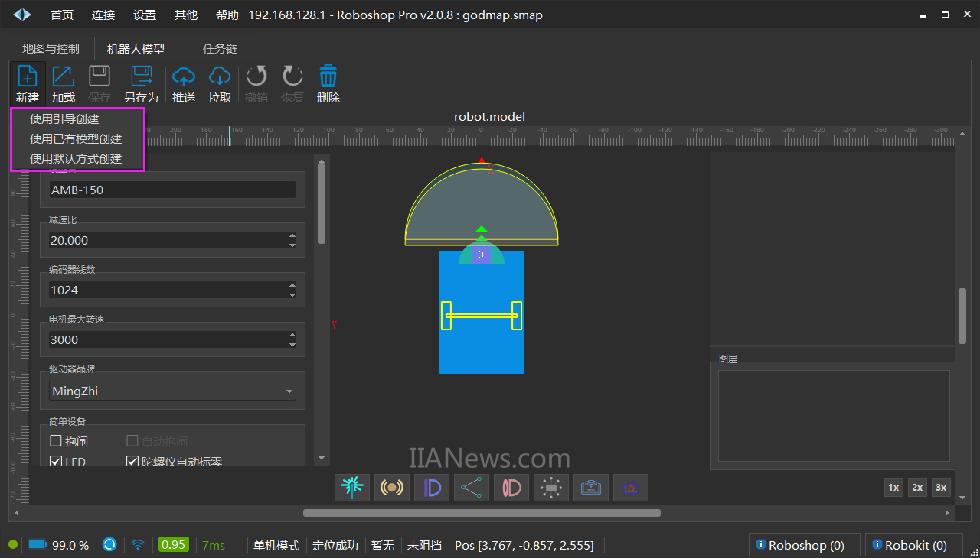Enable the 陀螺仪自动标零 checkbox

click(132, 462)
